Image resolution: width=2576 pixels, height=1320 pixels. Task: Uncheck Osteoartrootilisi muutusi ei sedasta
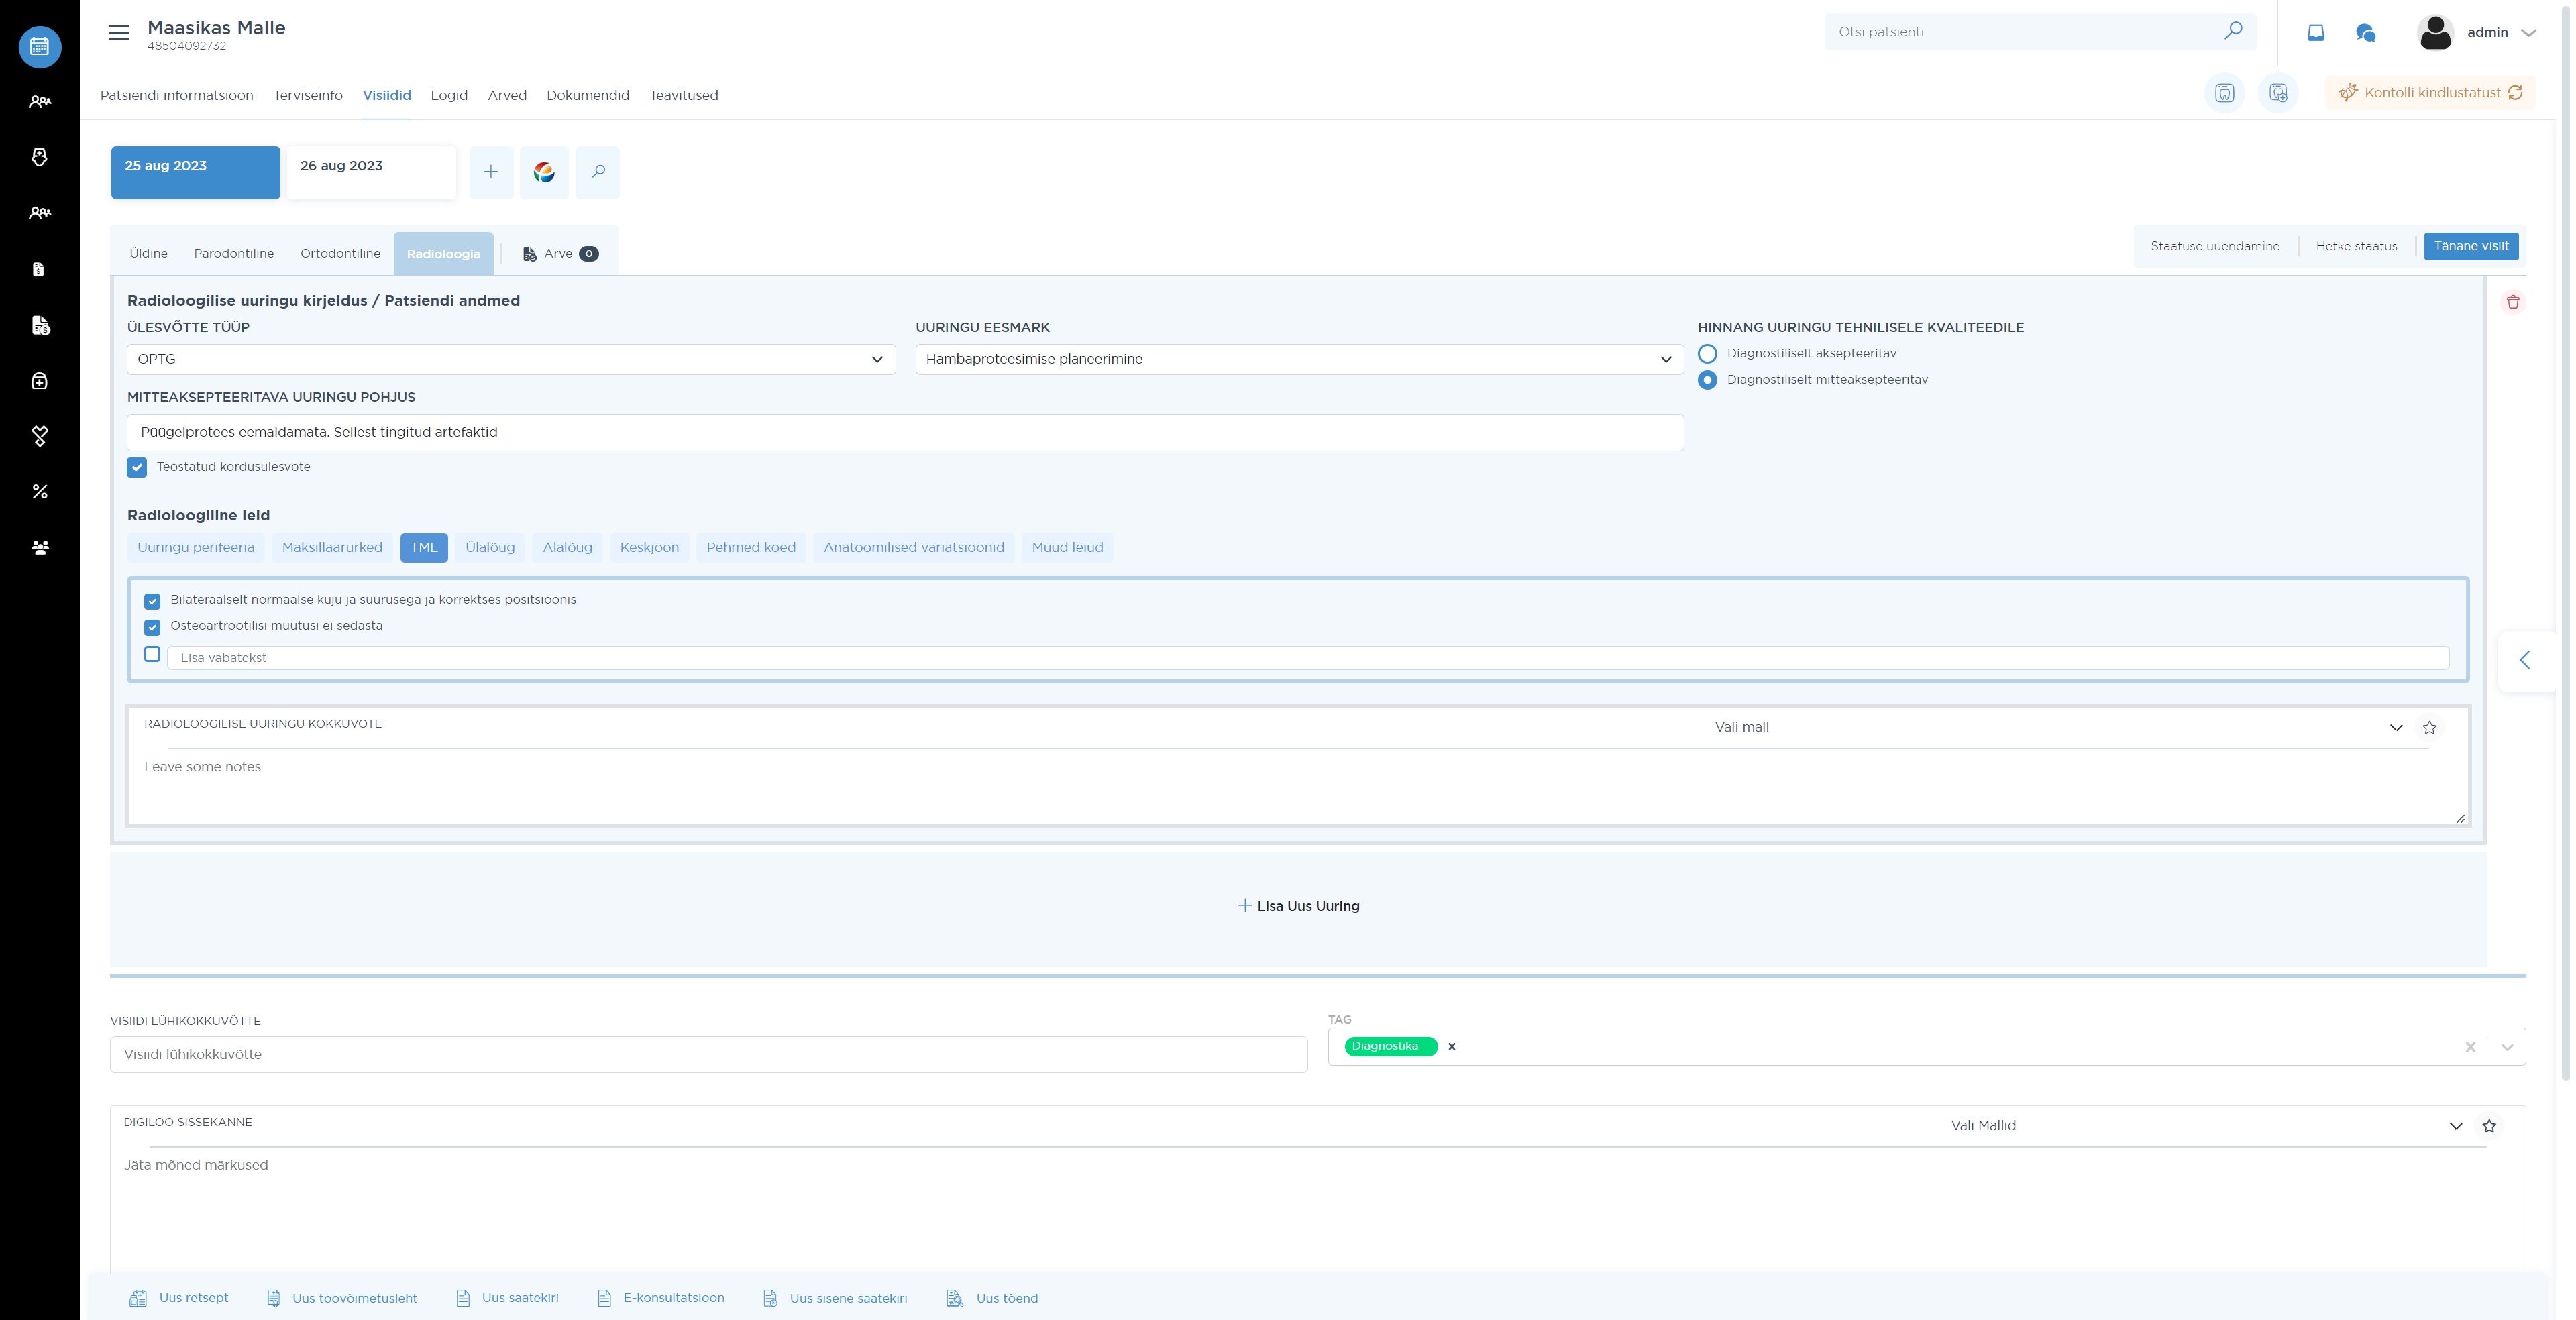(152, 627)
